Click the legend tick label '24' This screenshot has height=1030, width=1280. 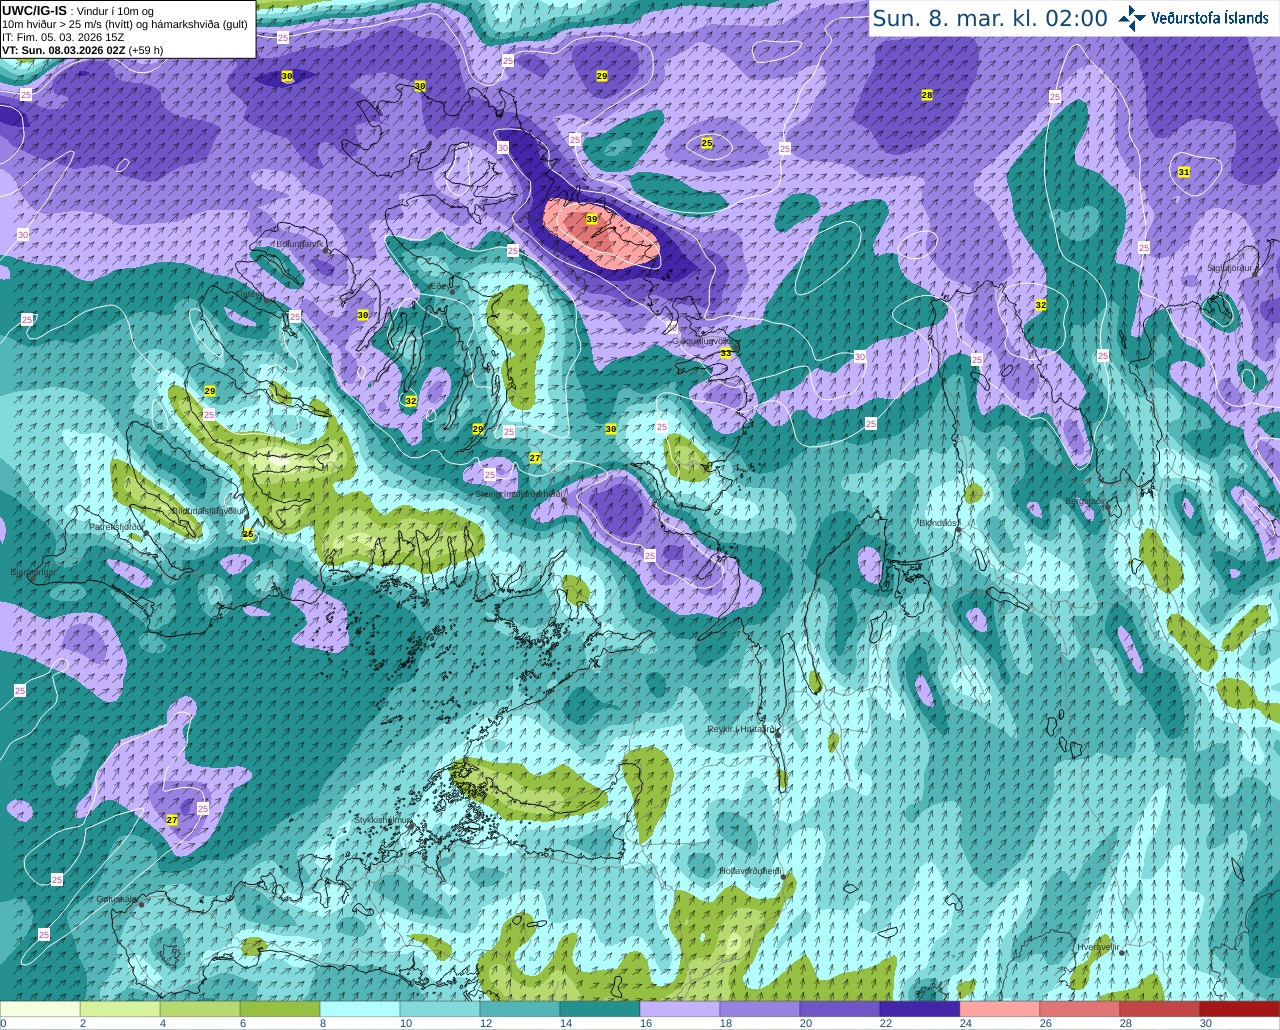coord(966,1023)
